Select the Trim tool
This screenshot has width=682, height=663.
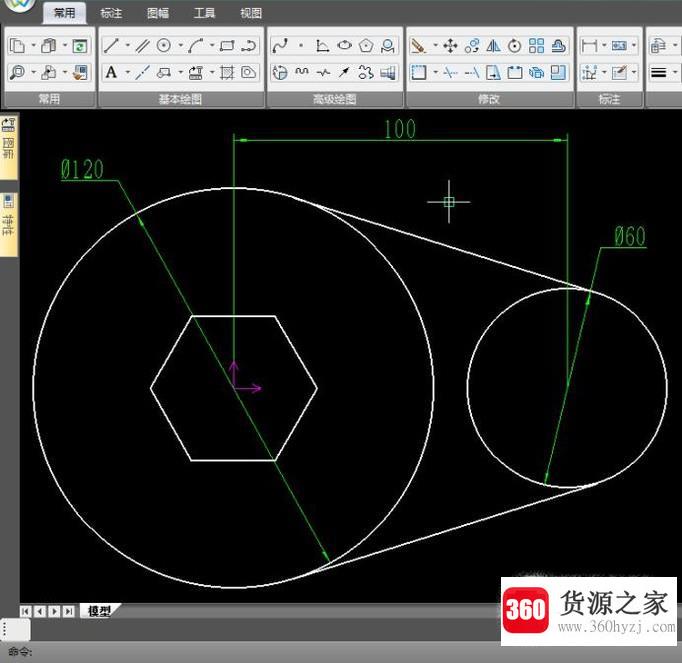pos(450,72)
